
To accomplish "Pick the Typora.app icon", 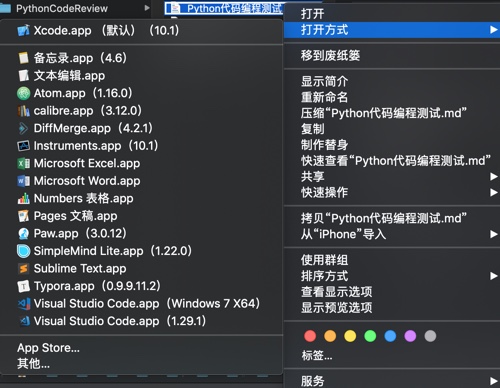I will click(23, 286).
